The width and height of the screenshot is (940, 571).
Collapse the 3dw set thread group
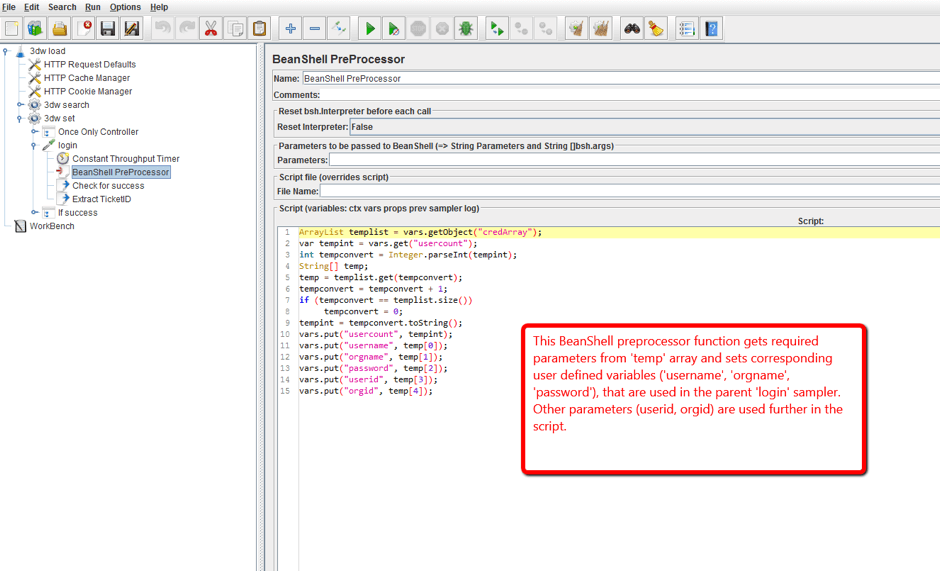click(x=20, y=118)
